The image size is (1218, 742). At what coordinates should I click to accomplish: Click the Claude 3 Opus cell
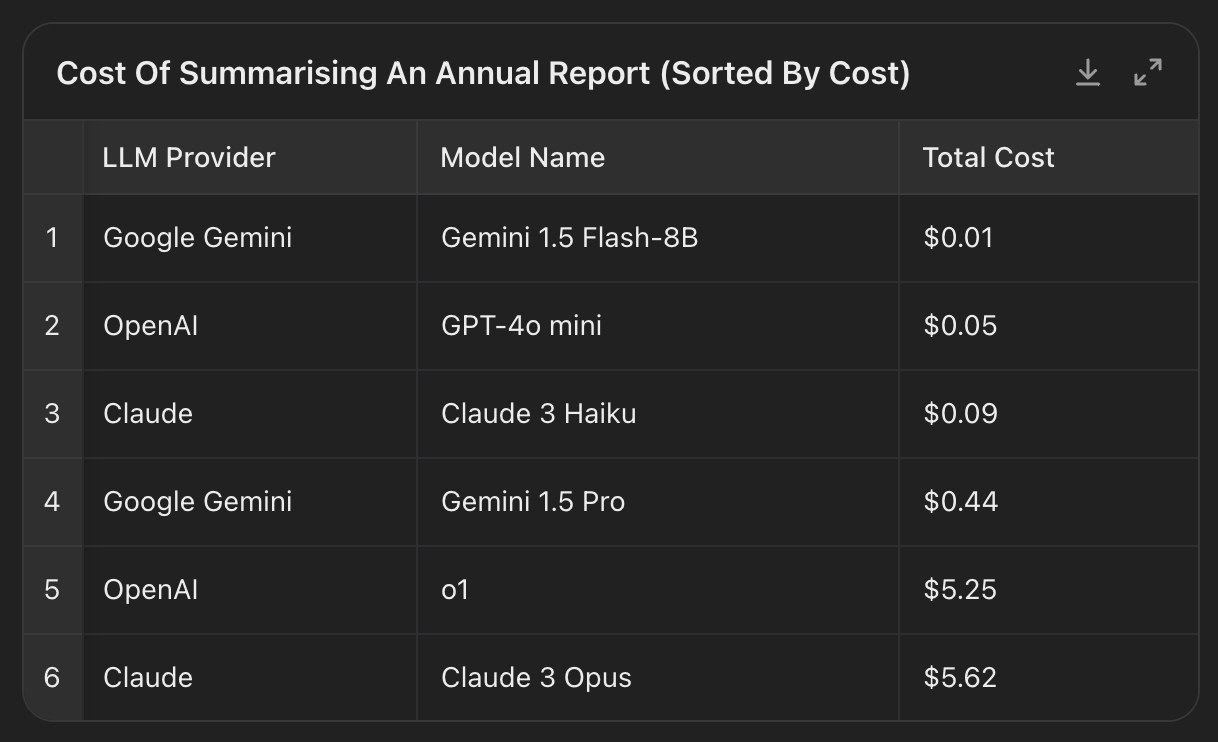[536, 677]
